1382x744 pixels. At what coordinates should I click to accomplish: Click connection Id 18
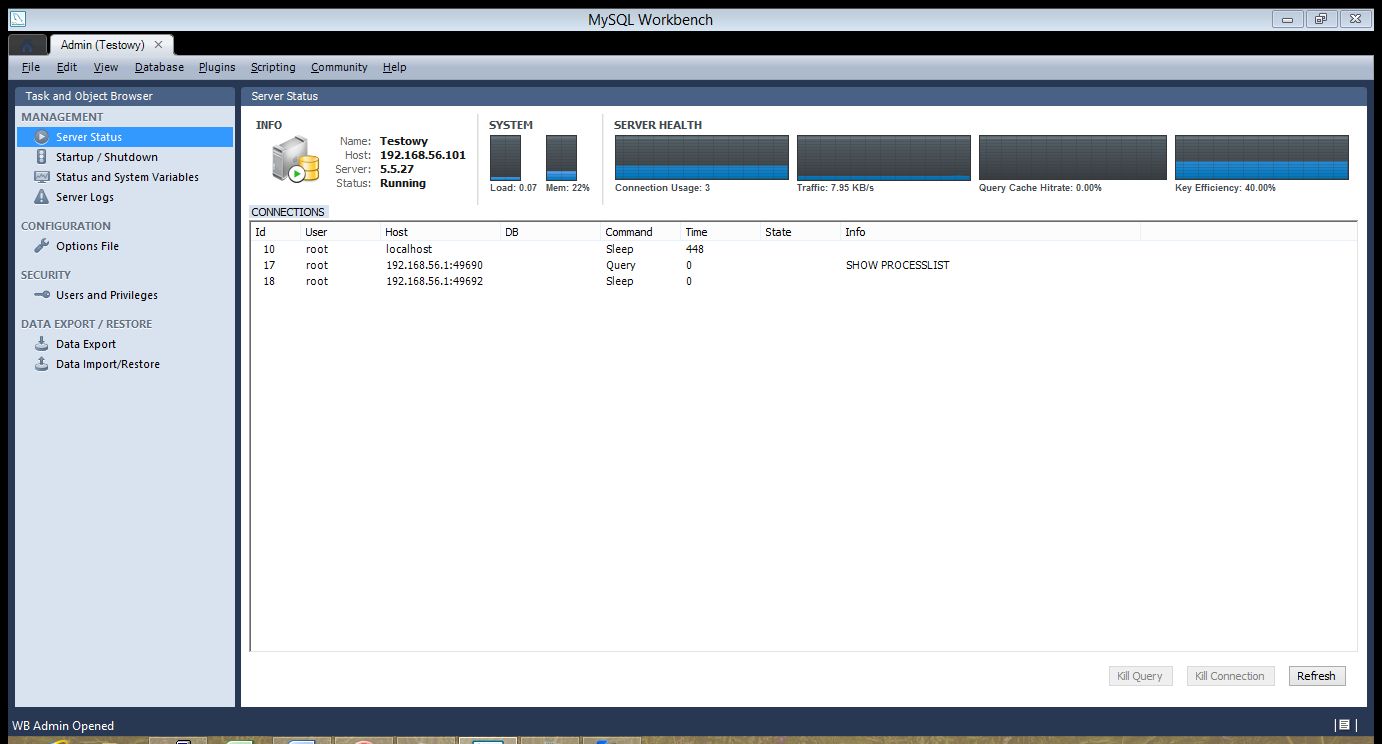[269, 281]
